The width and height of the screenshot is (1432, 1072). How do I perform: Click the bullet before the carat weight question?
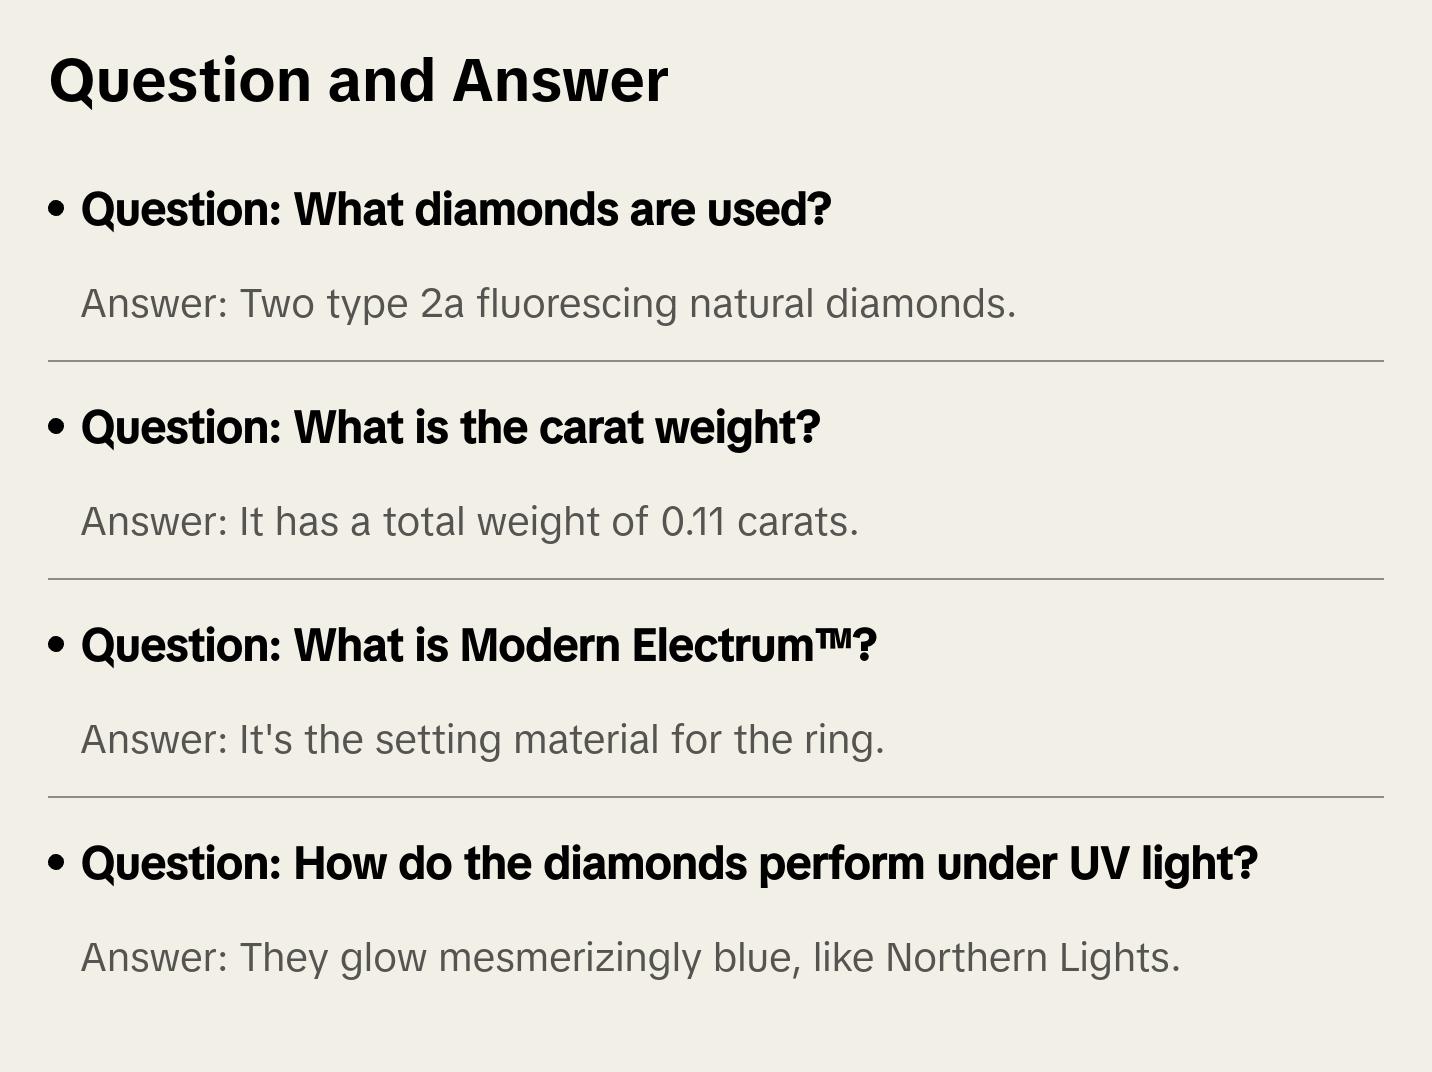pyautogui.click(x=57, y=427)
